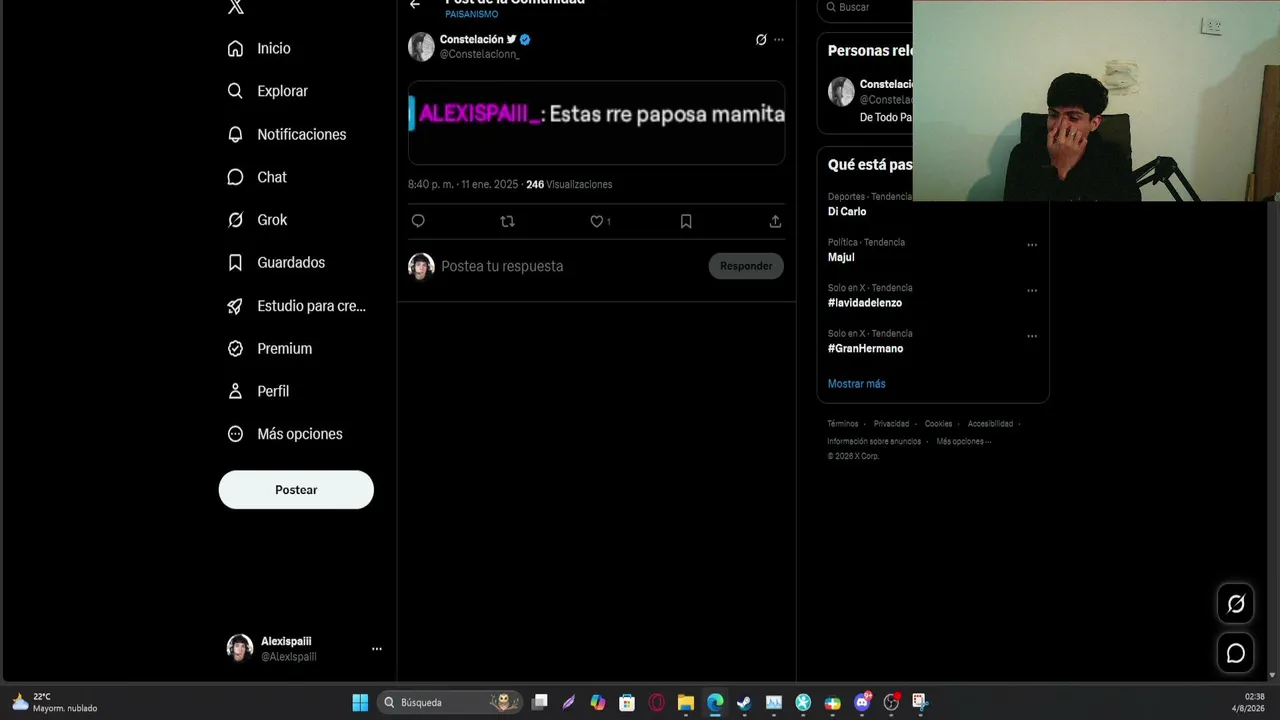Open the weather widget showing 22°C
This screenshot has height=720, width=1280.
tap(55, 702)
